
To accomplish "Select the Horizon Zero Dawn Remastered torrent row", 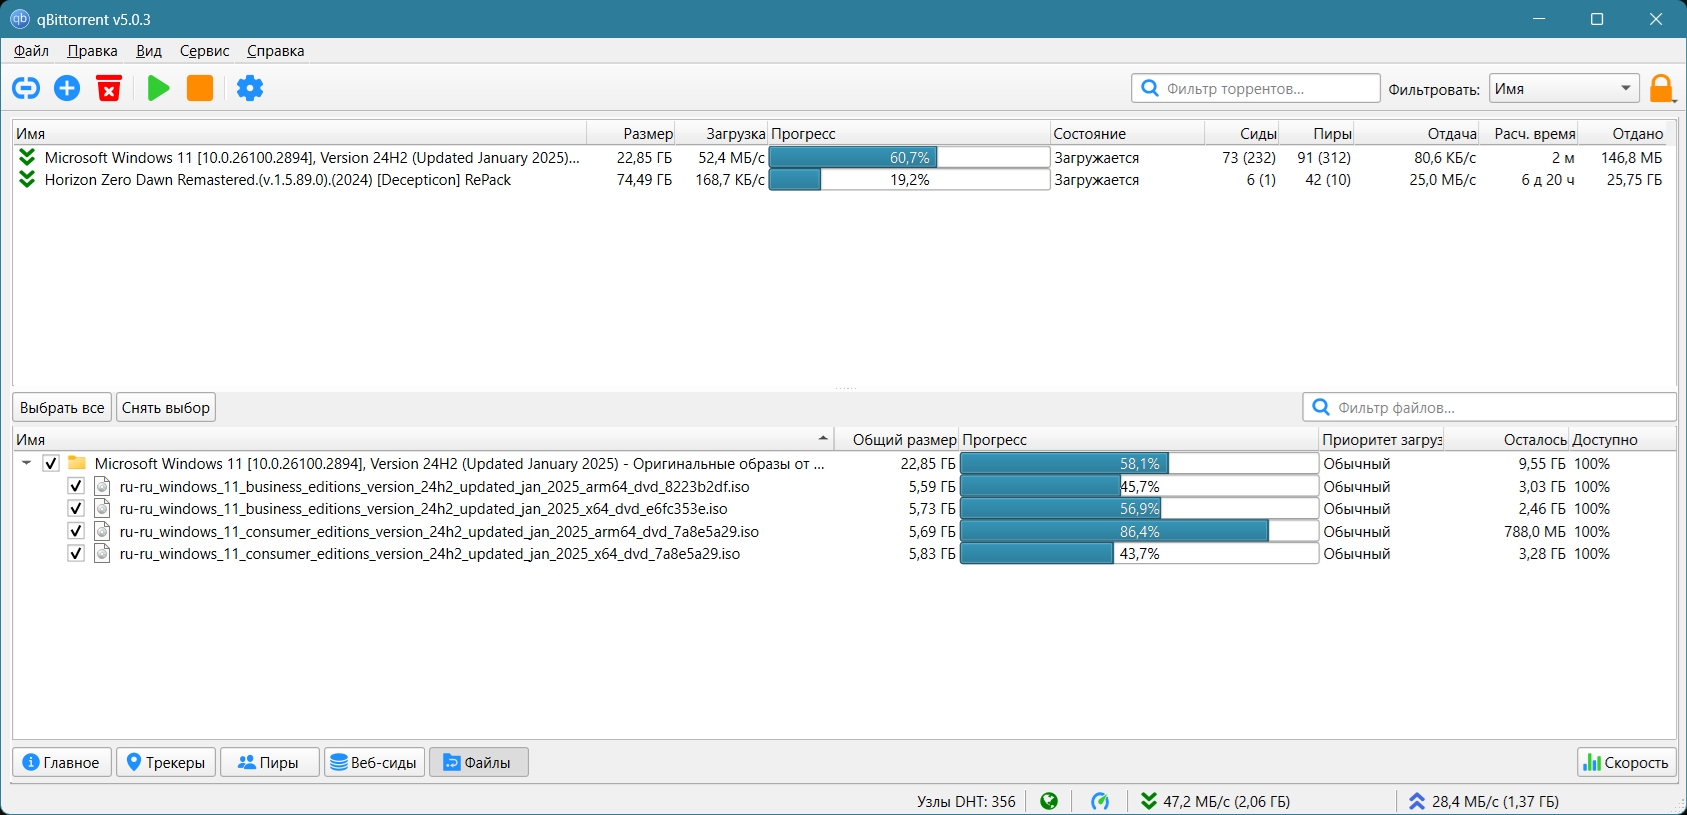I will 844,180.
